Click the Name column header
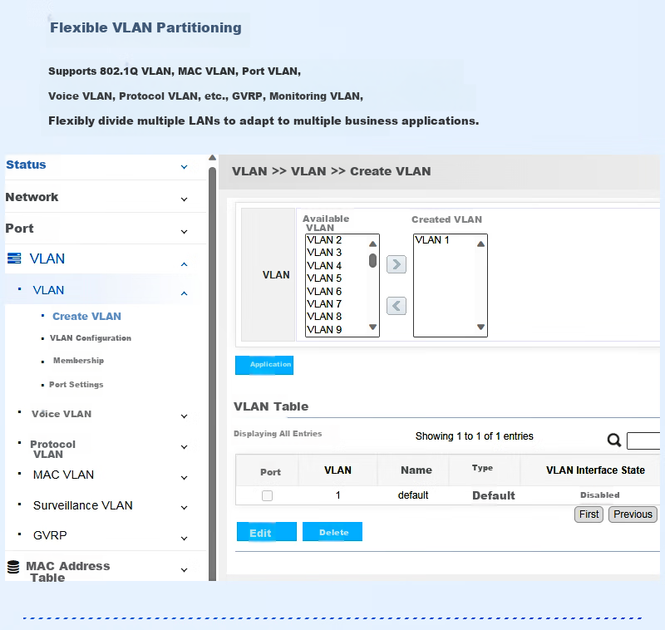 416,470
